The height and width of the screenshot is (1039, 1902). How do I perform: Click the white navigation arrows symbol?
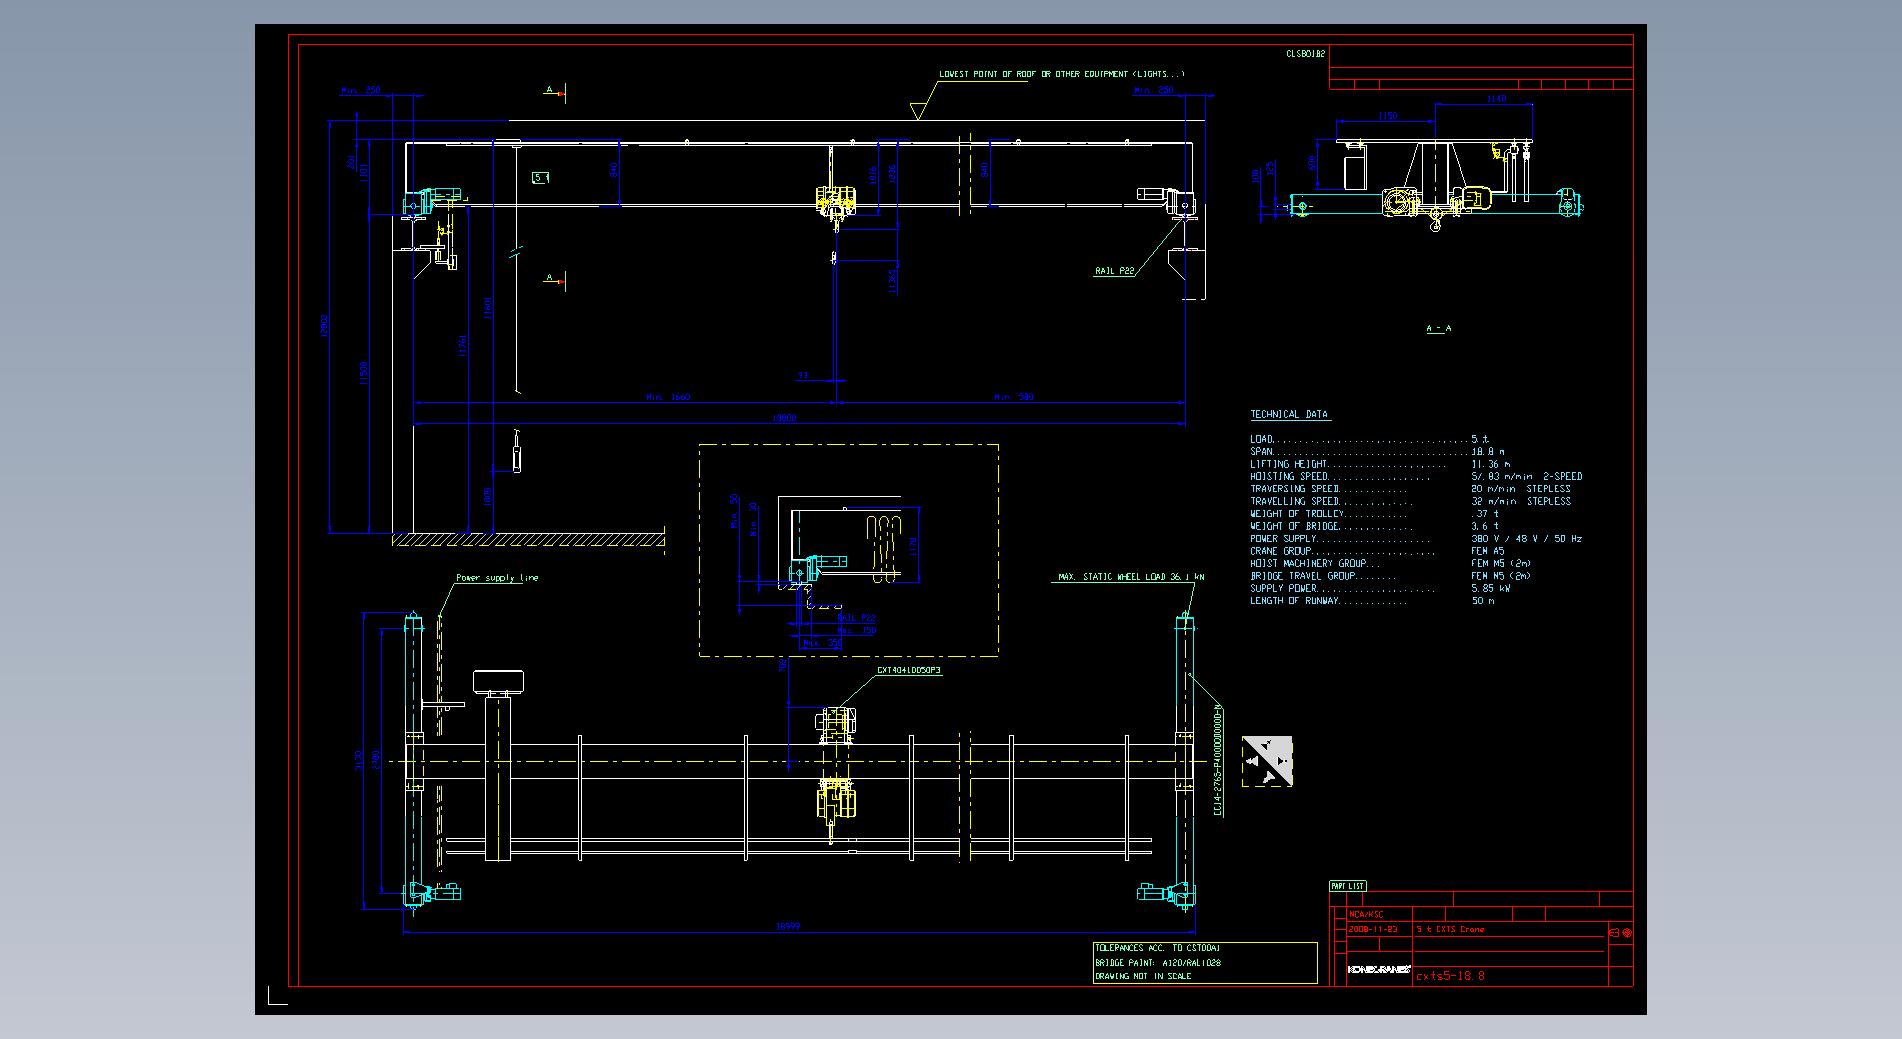tap(1267, 761)
